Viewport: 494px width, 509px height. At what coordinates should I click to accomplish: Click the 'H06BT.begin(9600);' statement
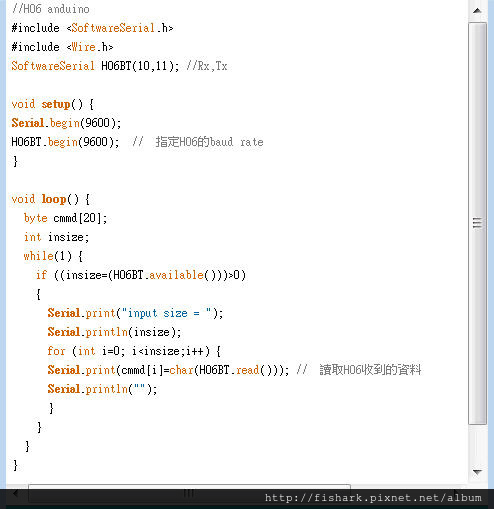coord(65,142)
